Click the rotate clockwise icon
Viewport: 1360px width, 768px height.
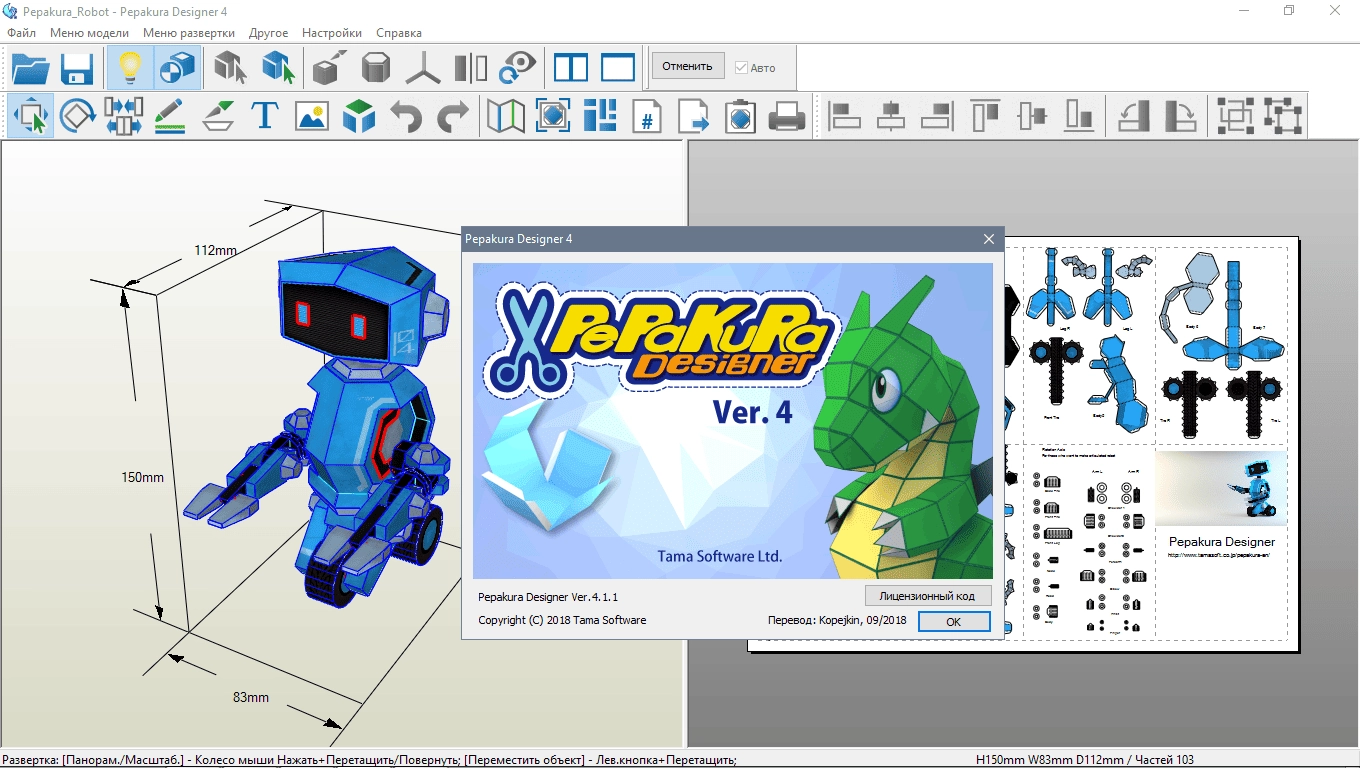[x=1180, y=116]
